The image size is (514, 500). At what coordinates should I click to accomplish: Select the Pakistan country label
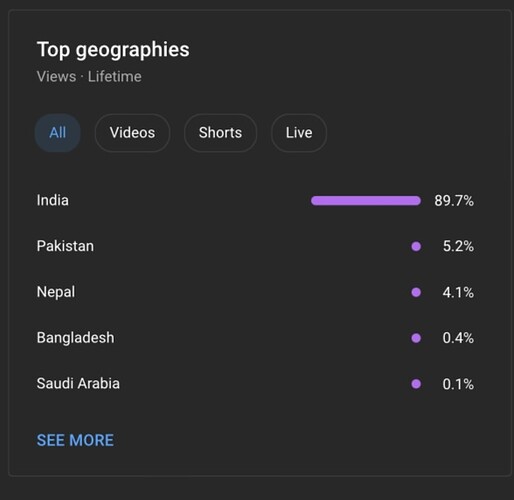[x=65, y=246]
